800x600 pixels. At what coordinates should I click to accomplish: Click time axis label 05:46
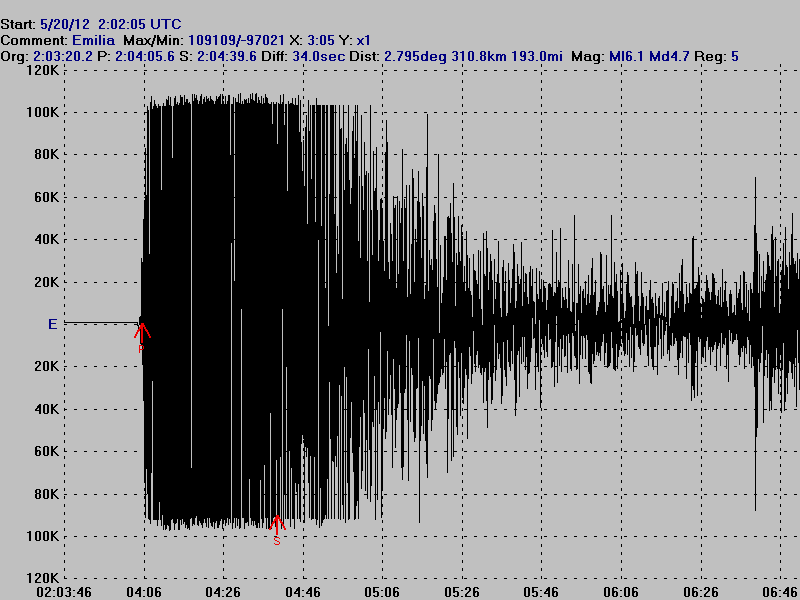click(x=541, y=592)
